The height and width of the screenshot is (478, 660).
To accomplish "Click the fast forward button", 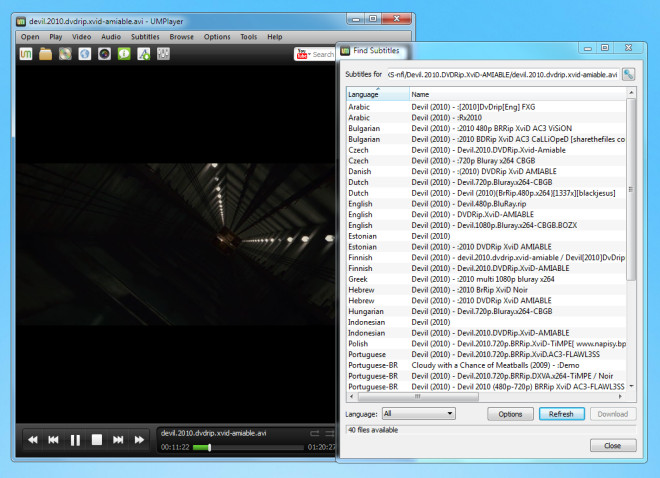I will [x=139, y=440].
